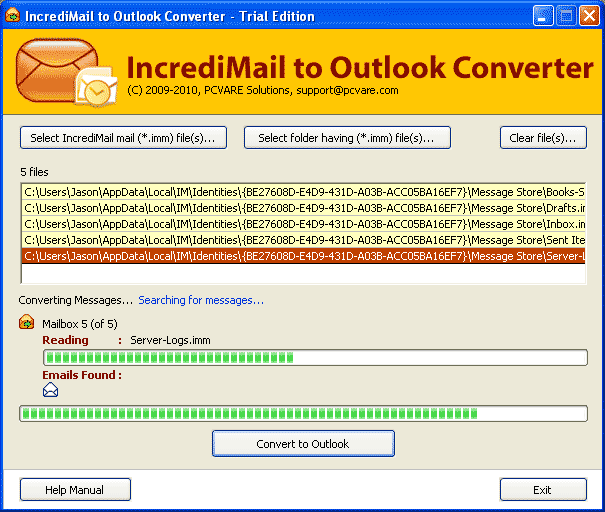Click the Mailbox 5 (of 5) label
This screenshot has height=512, width=605.
79,324
